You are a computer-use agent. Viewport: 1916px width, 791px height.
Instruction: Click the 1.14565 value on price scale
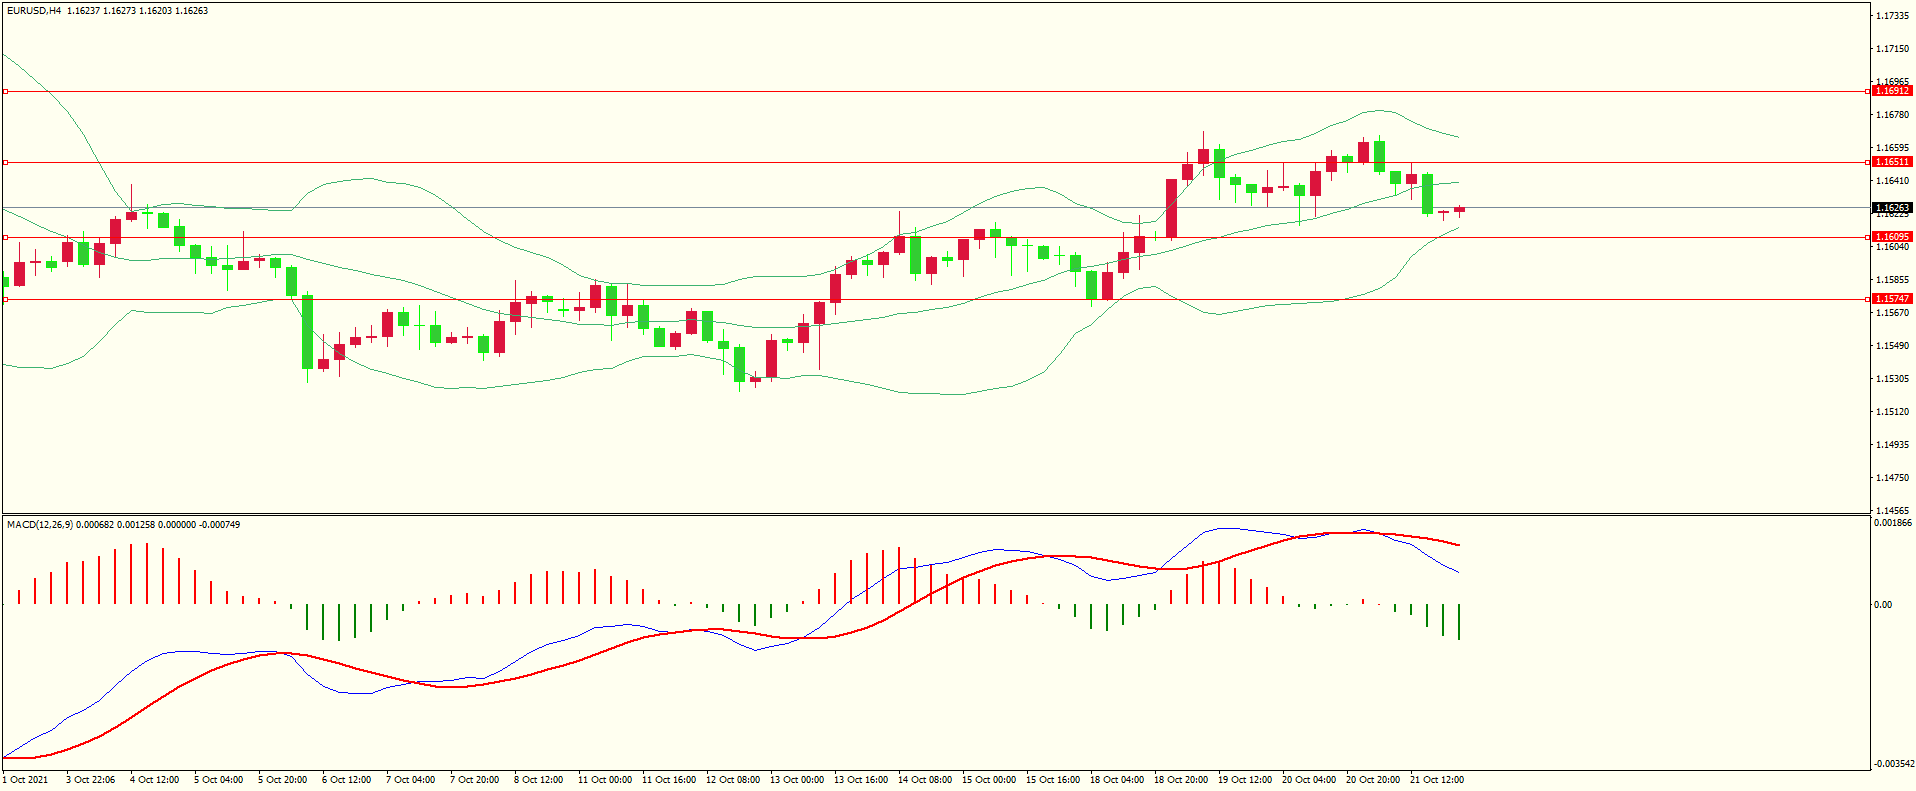click(x=1890, y=510)
